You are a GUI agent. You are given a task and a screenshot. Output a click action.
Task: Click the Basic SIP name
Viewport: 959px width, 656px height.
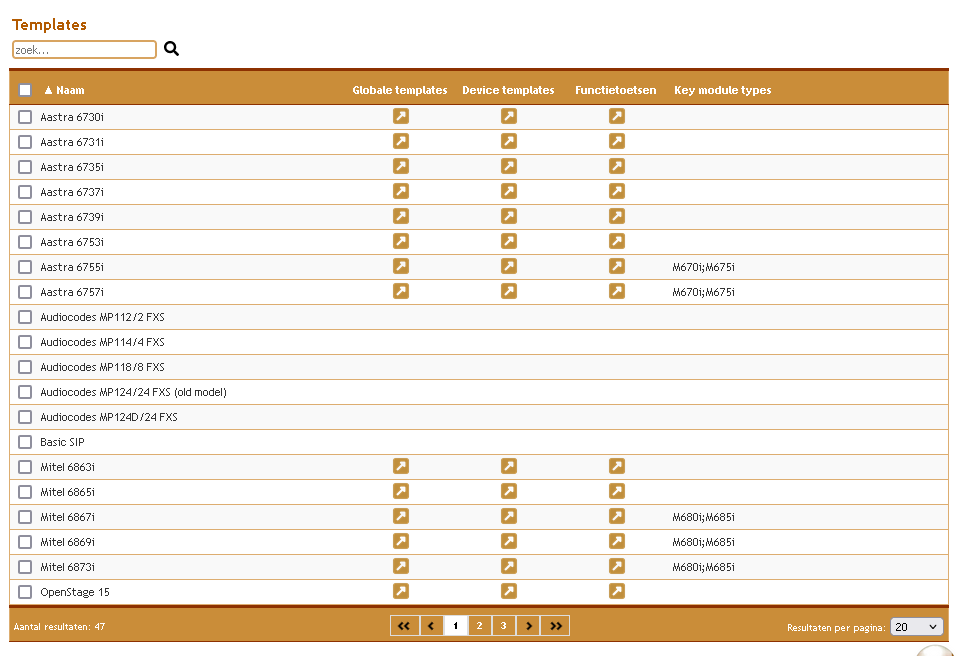pos(62,442)
